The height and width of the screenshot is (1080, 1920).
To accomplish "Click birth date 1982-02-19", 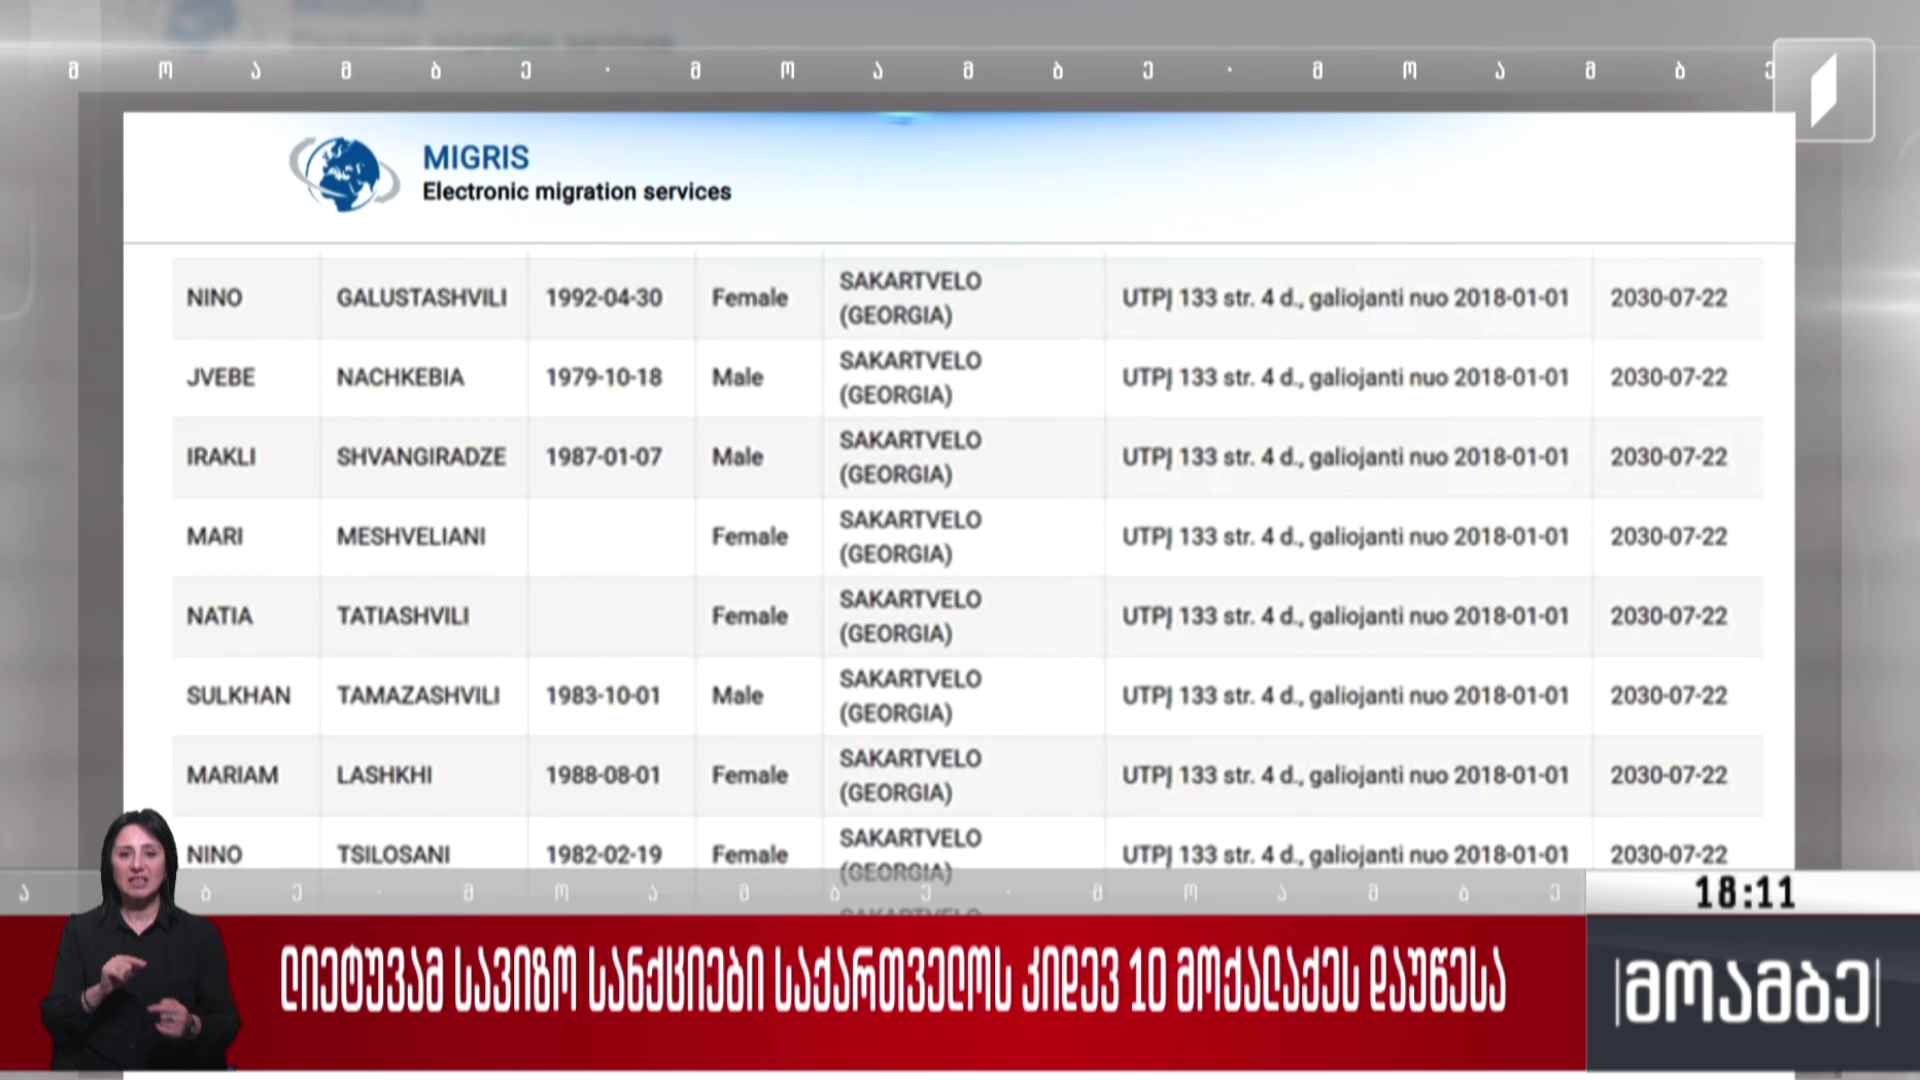I will click(603, 855).
